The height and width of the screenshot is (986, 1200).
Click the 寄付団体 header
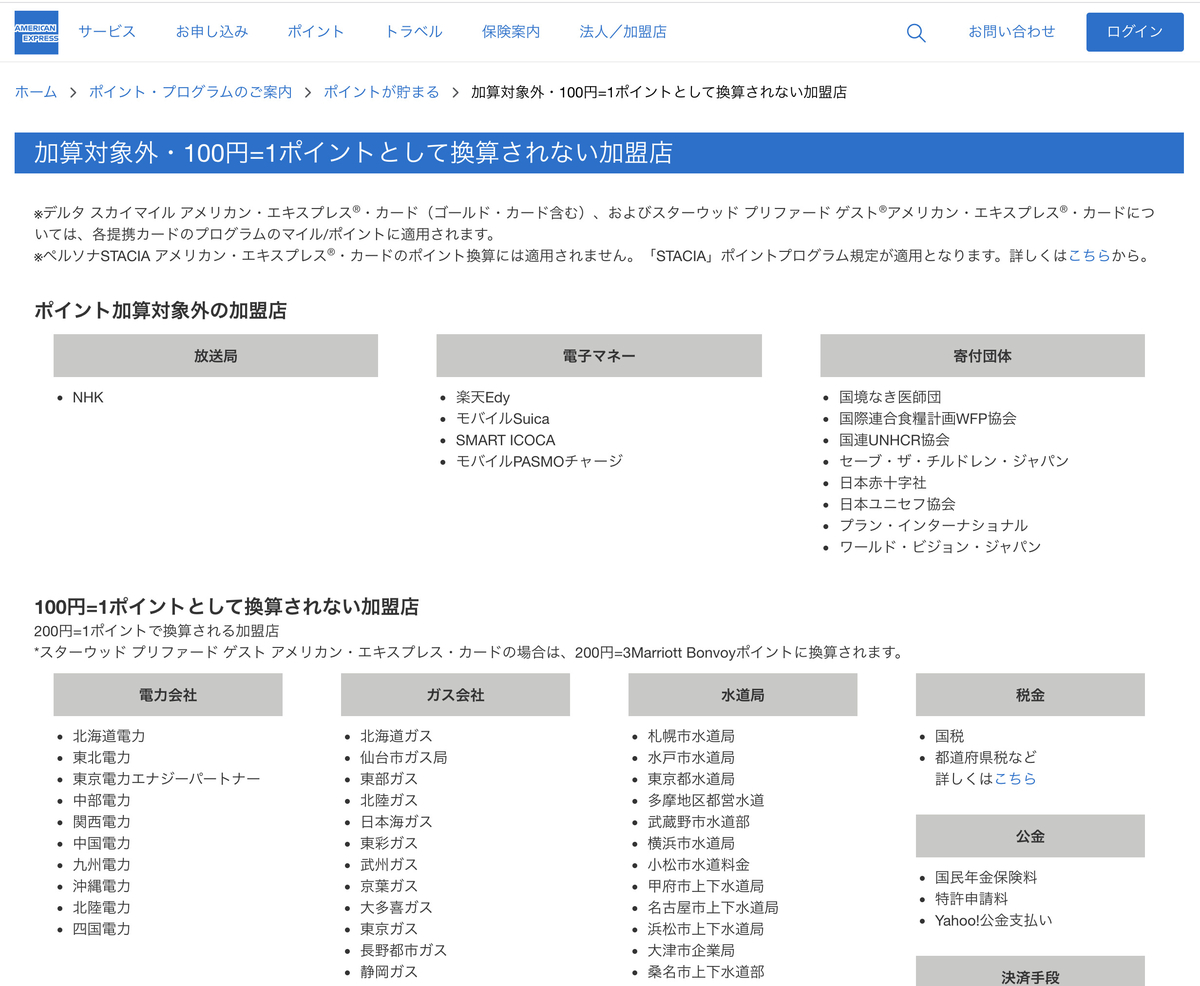click(x=983, y=356)
